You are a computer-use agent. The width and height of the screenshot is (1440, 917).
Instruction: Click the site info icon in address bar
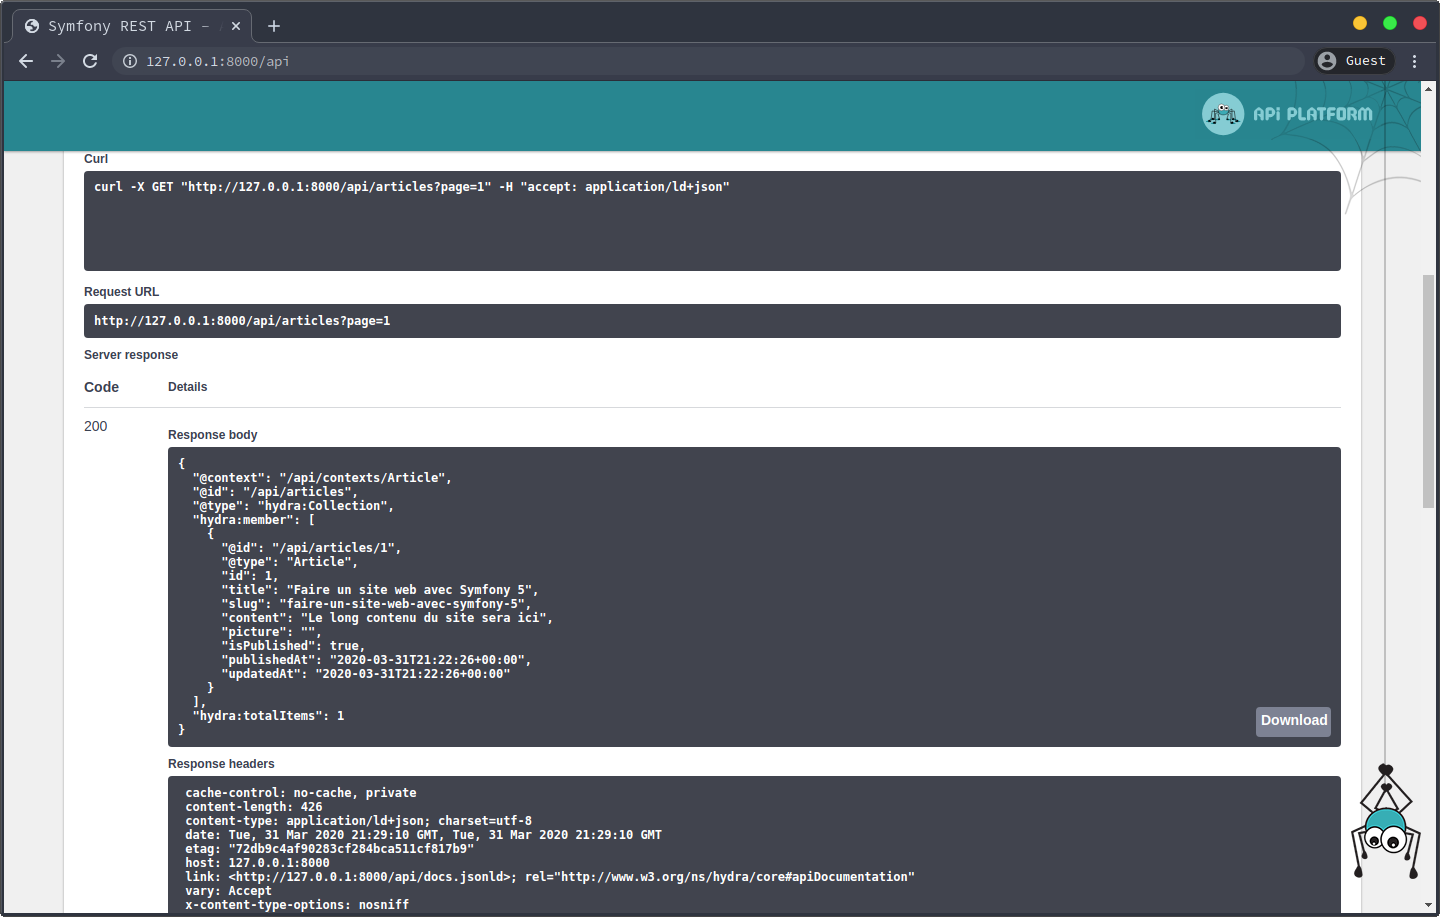tap(130, 61)
